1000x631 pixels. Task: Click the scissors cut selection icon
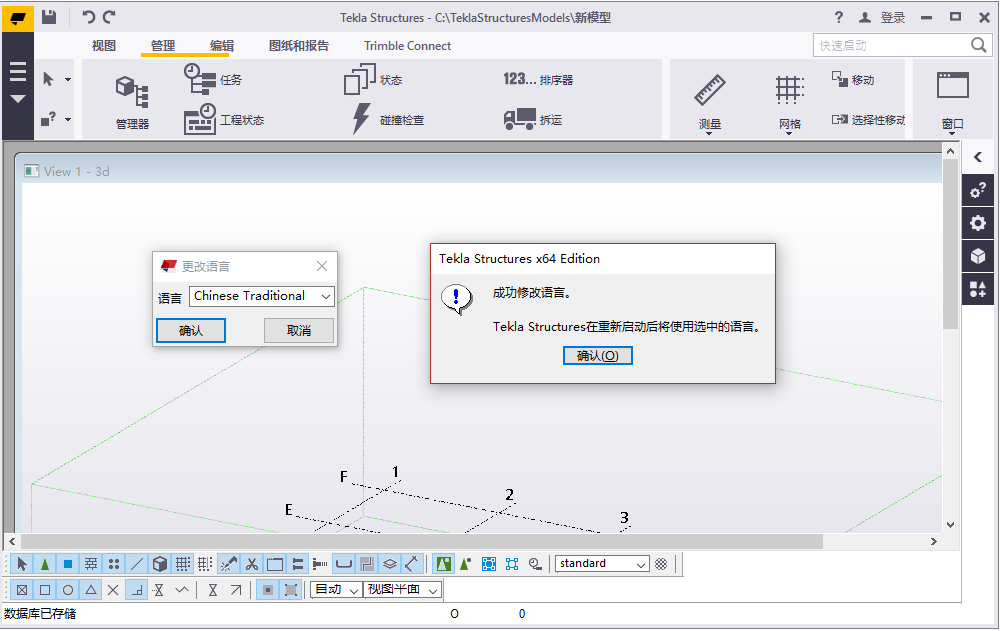point(252,564)
